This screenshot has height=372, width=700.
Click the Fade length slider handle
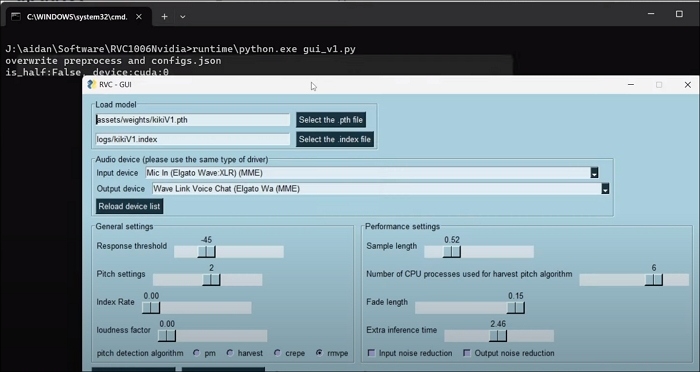point(516,308)
